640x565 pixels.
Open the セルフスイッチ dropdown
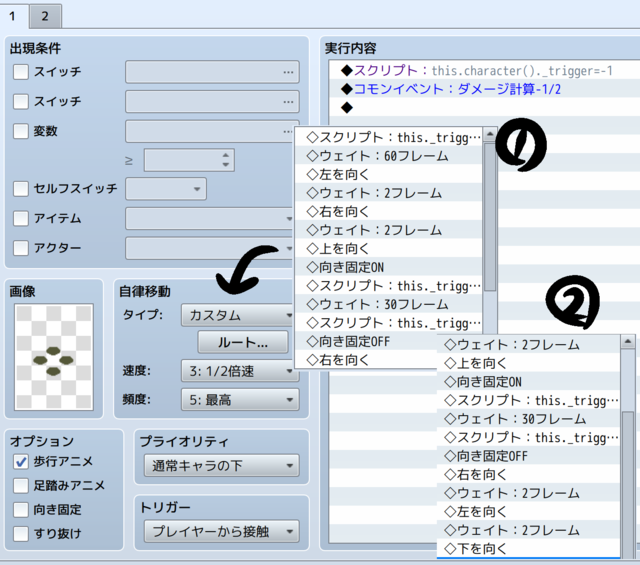point(166,189)
